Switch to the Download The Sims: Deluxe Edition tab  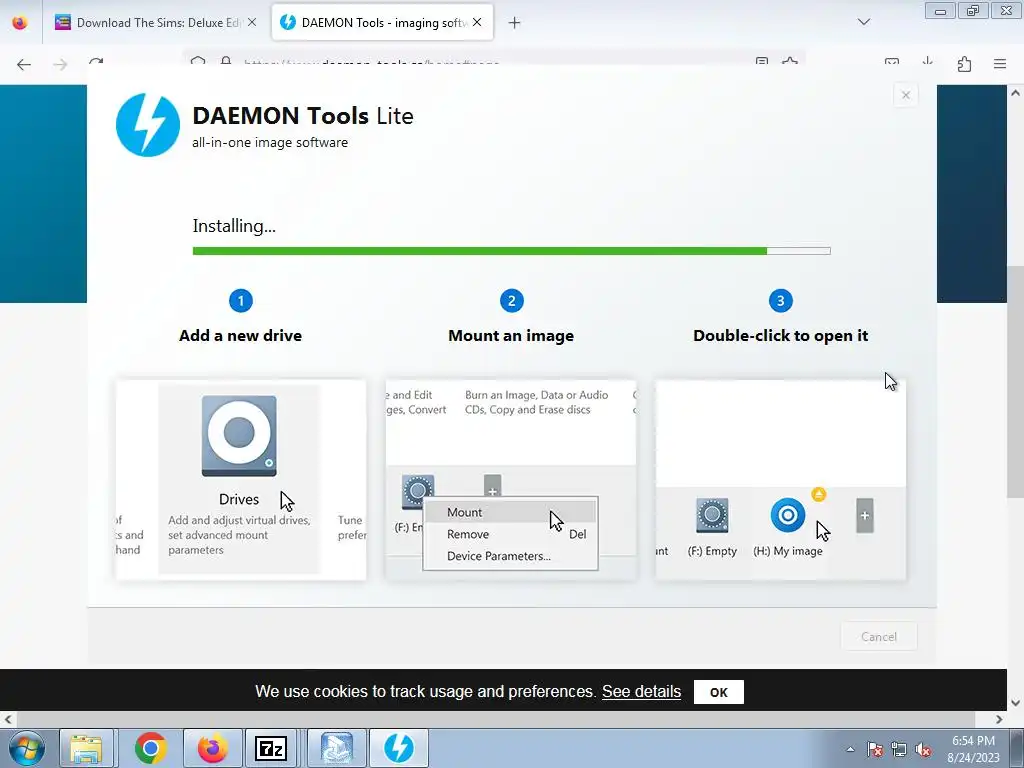(157, 23)
